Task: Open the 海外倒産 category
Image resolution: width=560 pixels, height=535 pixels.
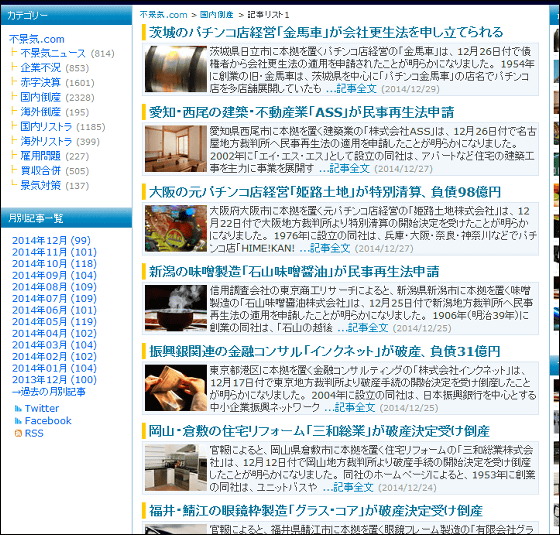Action: (40, 112)
